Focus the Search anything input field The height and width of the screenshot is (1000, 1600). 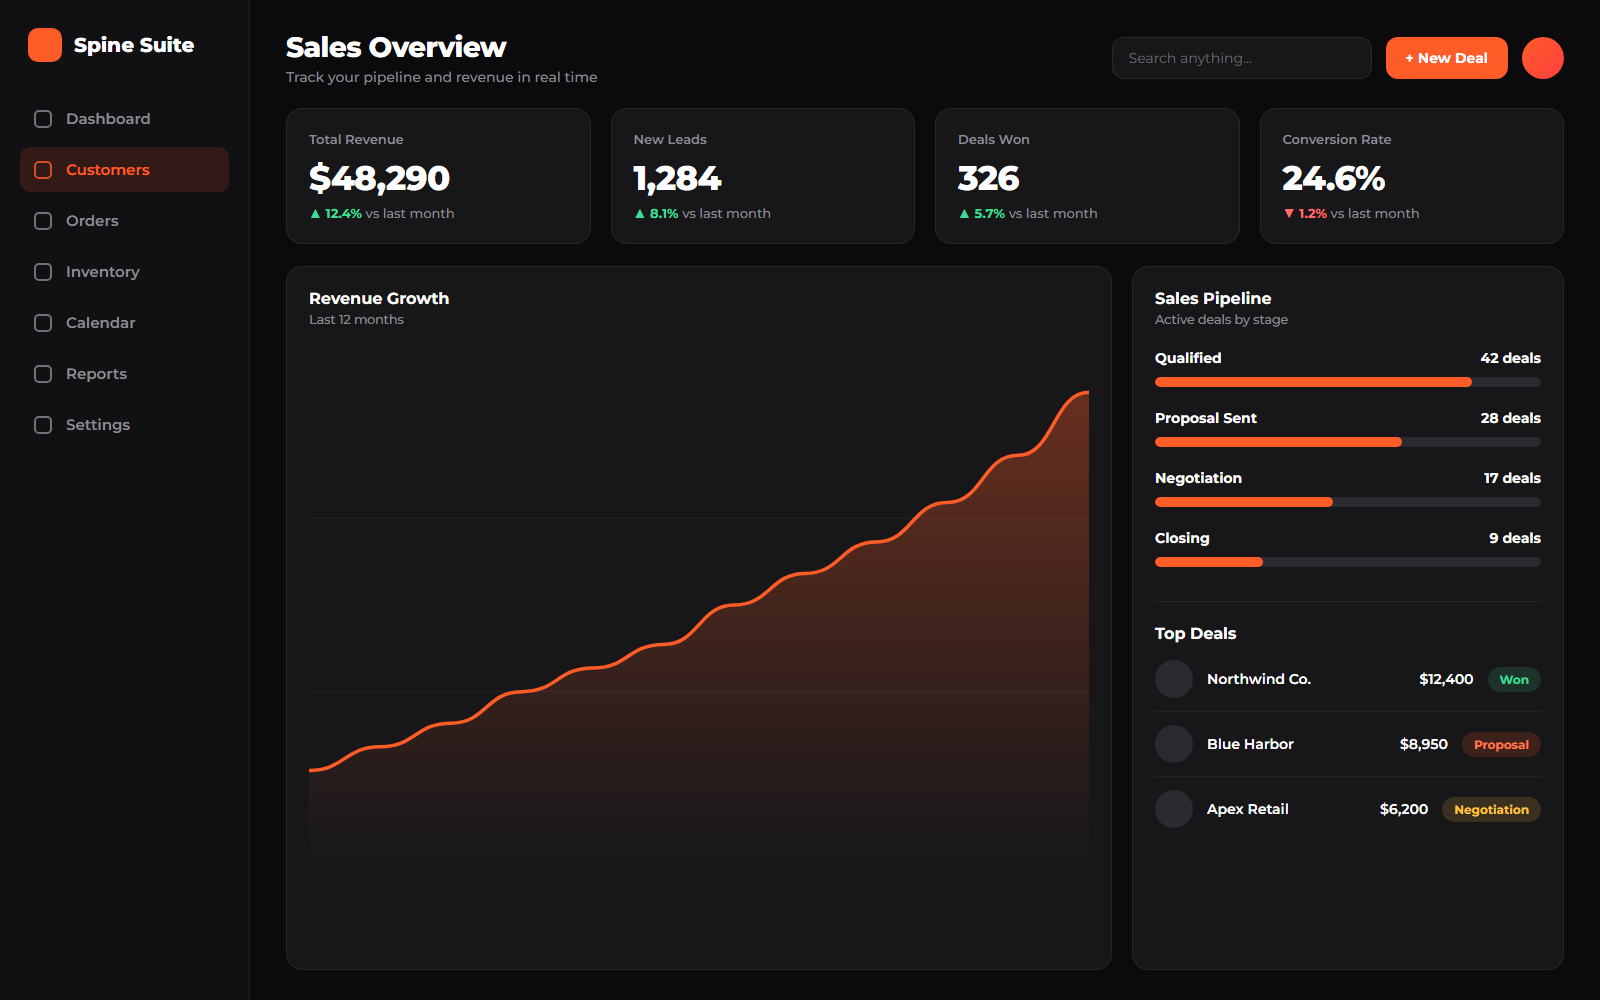[1241, 58]
